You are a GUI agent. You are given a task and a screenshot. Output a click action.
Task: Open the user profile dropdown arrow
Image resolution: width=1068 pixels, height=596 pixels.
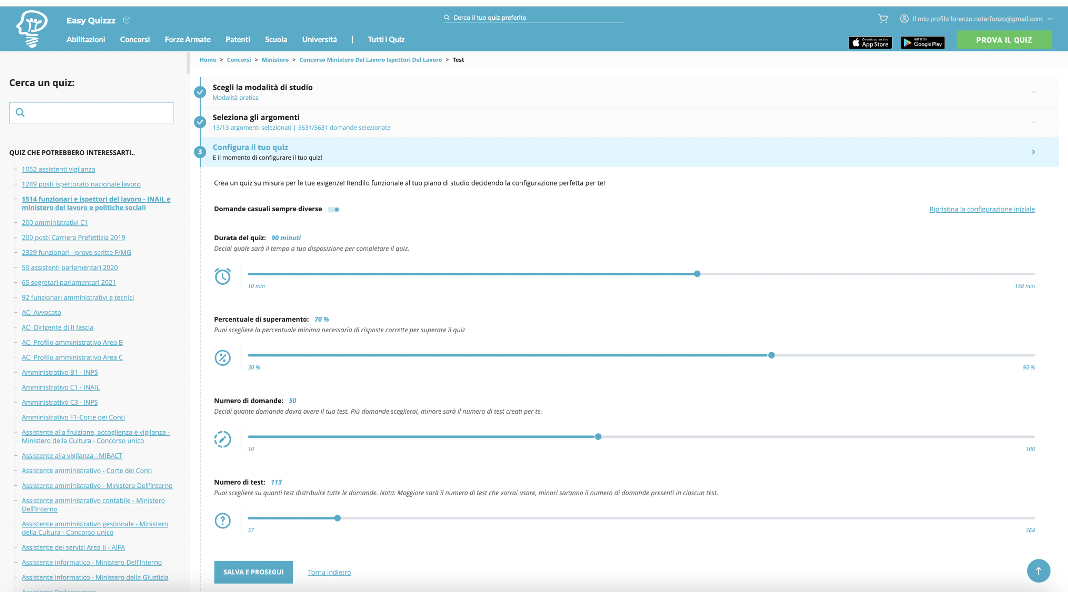[x=1050, y=18]
